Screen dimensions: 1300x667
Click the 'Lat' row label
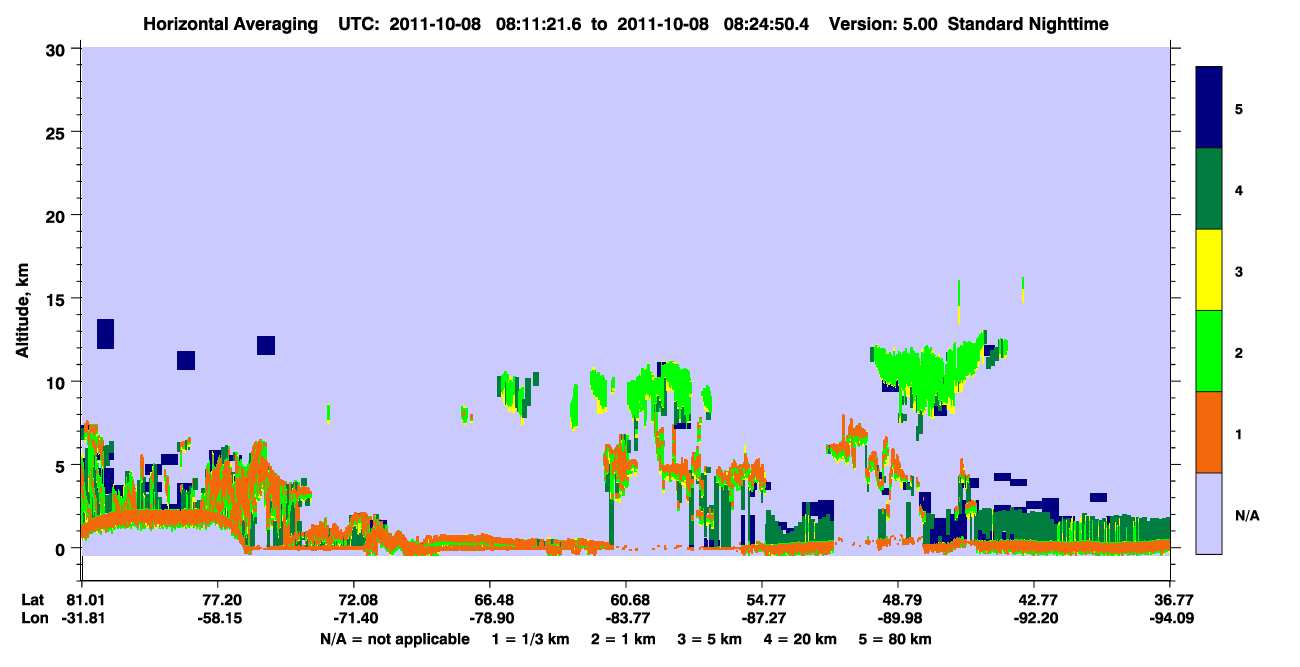pos(33,600)
